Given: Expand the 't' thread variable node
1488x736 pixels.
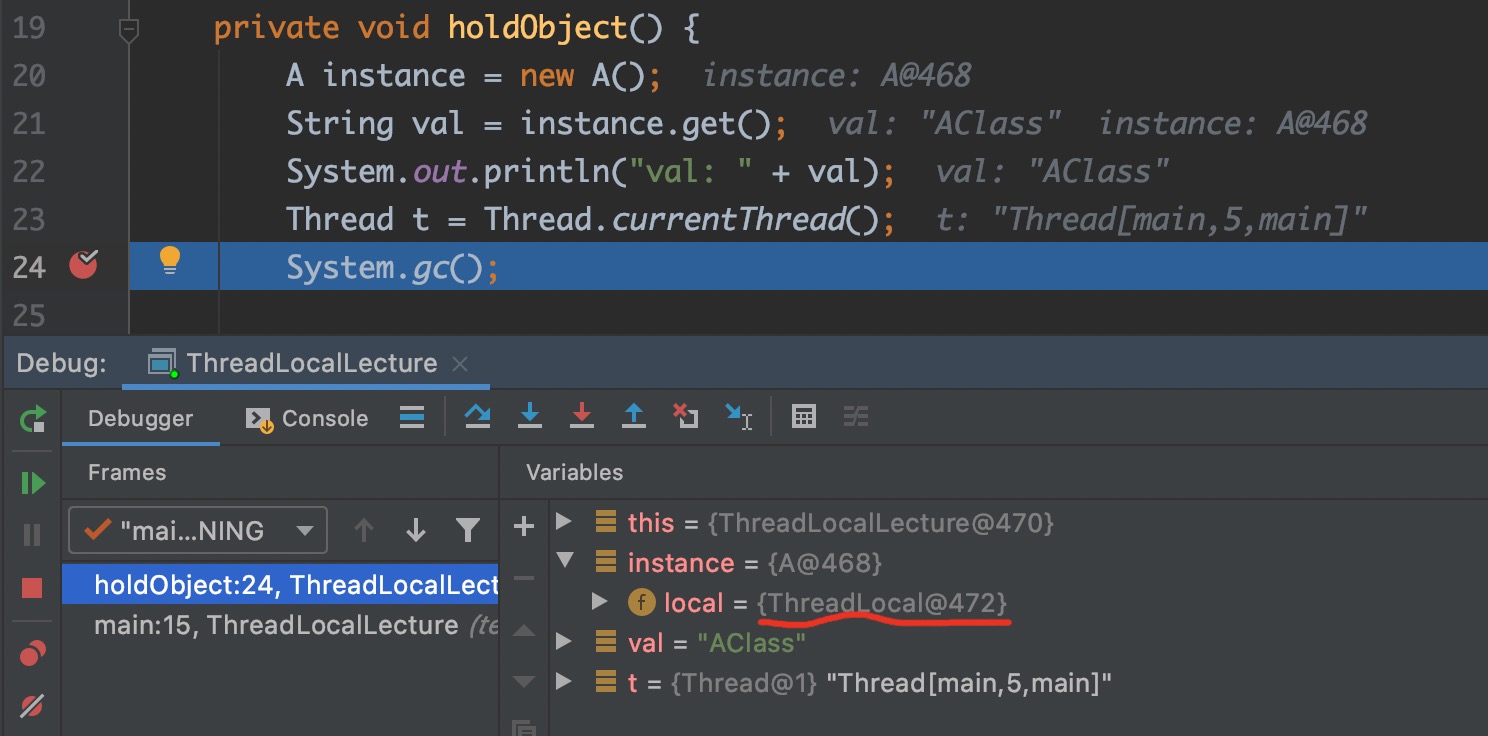Looking at the screenshot, I should click(x=564, y=682).
